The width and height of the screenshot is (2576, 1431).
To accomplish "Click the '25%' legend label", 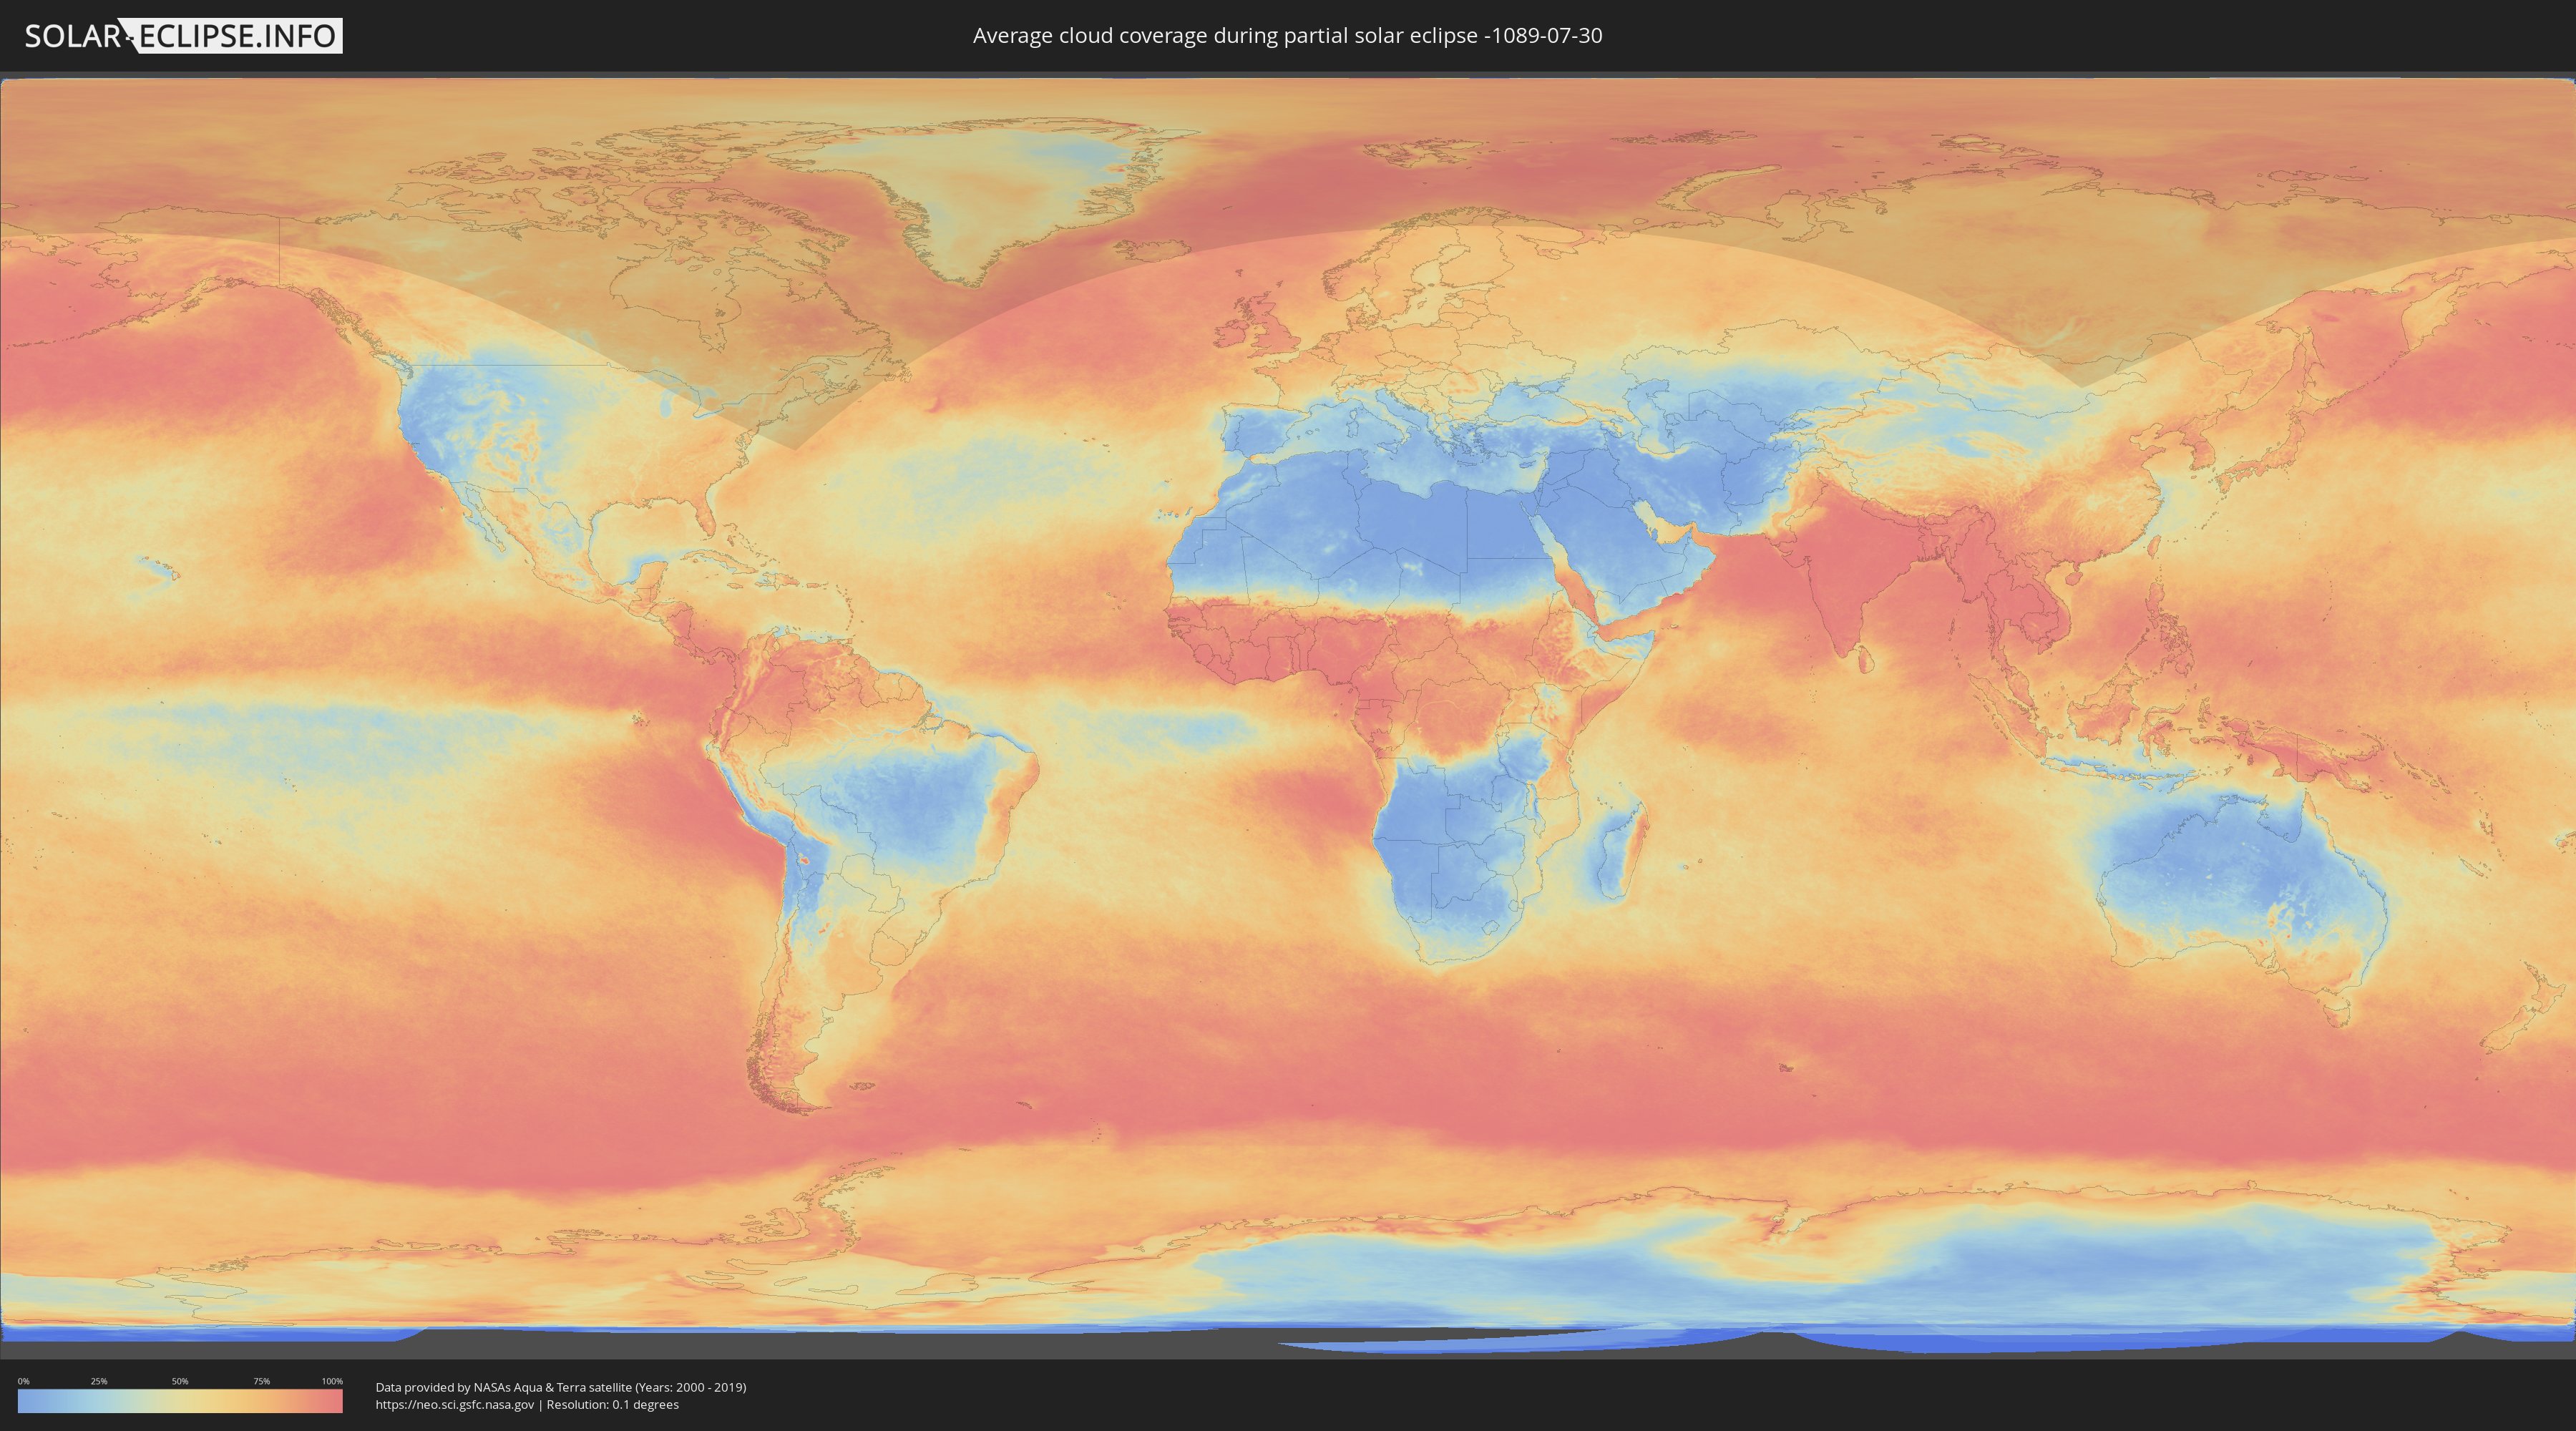I will click(99, 1381).
